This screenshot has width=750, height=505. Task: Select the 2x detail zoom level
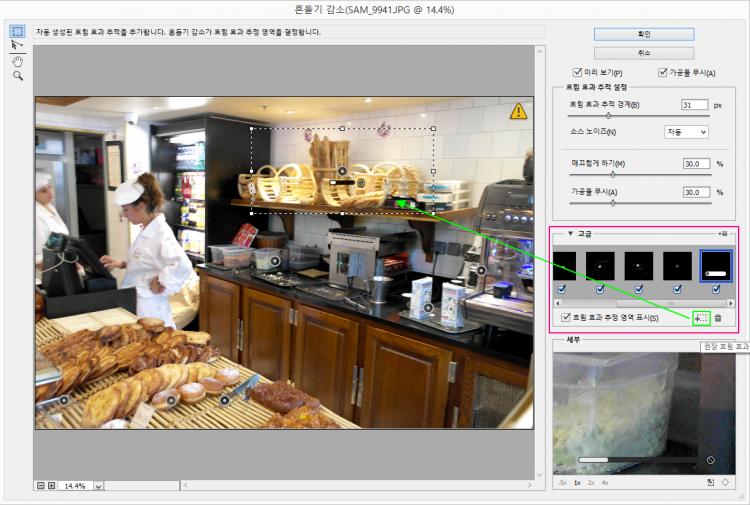(591, 482)
